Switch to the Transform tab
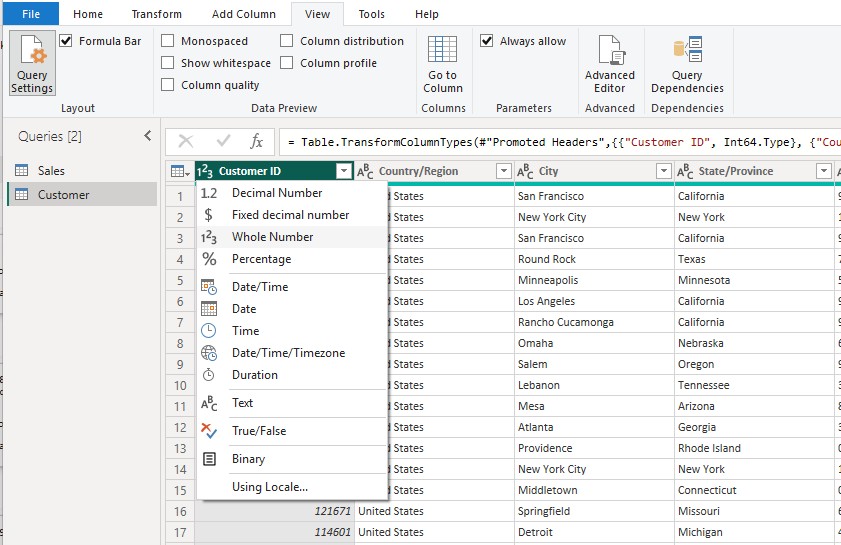 pos(157,14)
